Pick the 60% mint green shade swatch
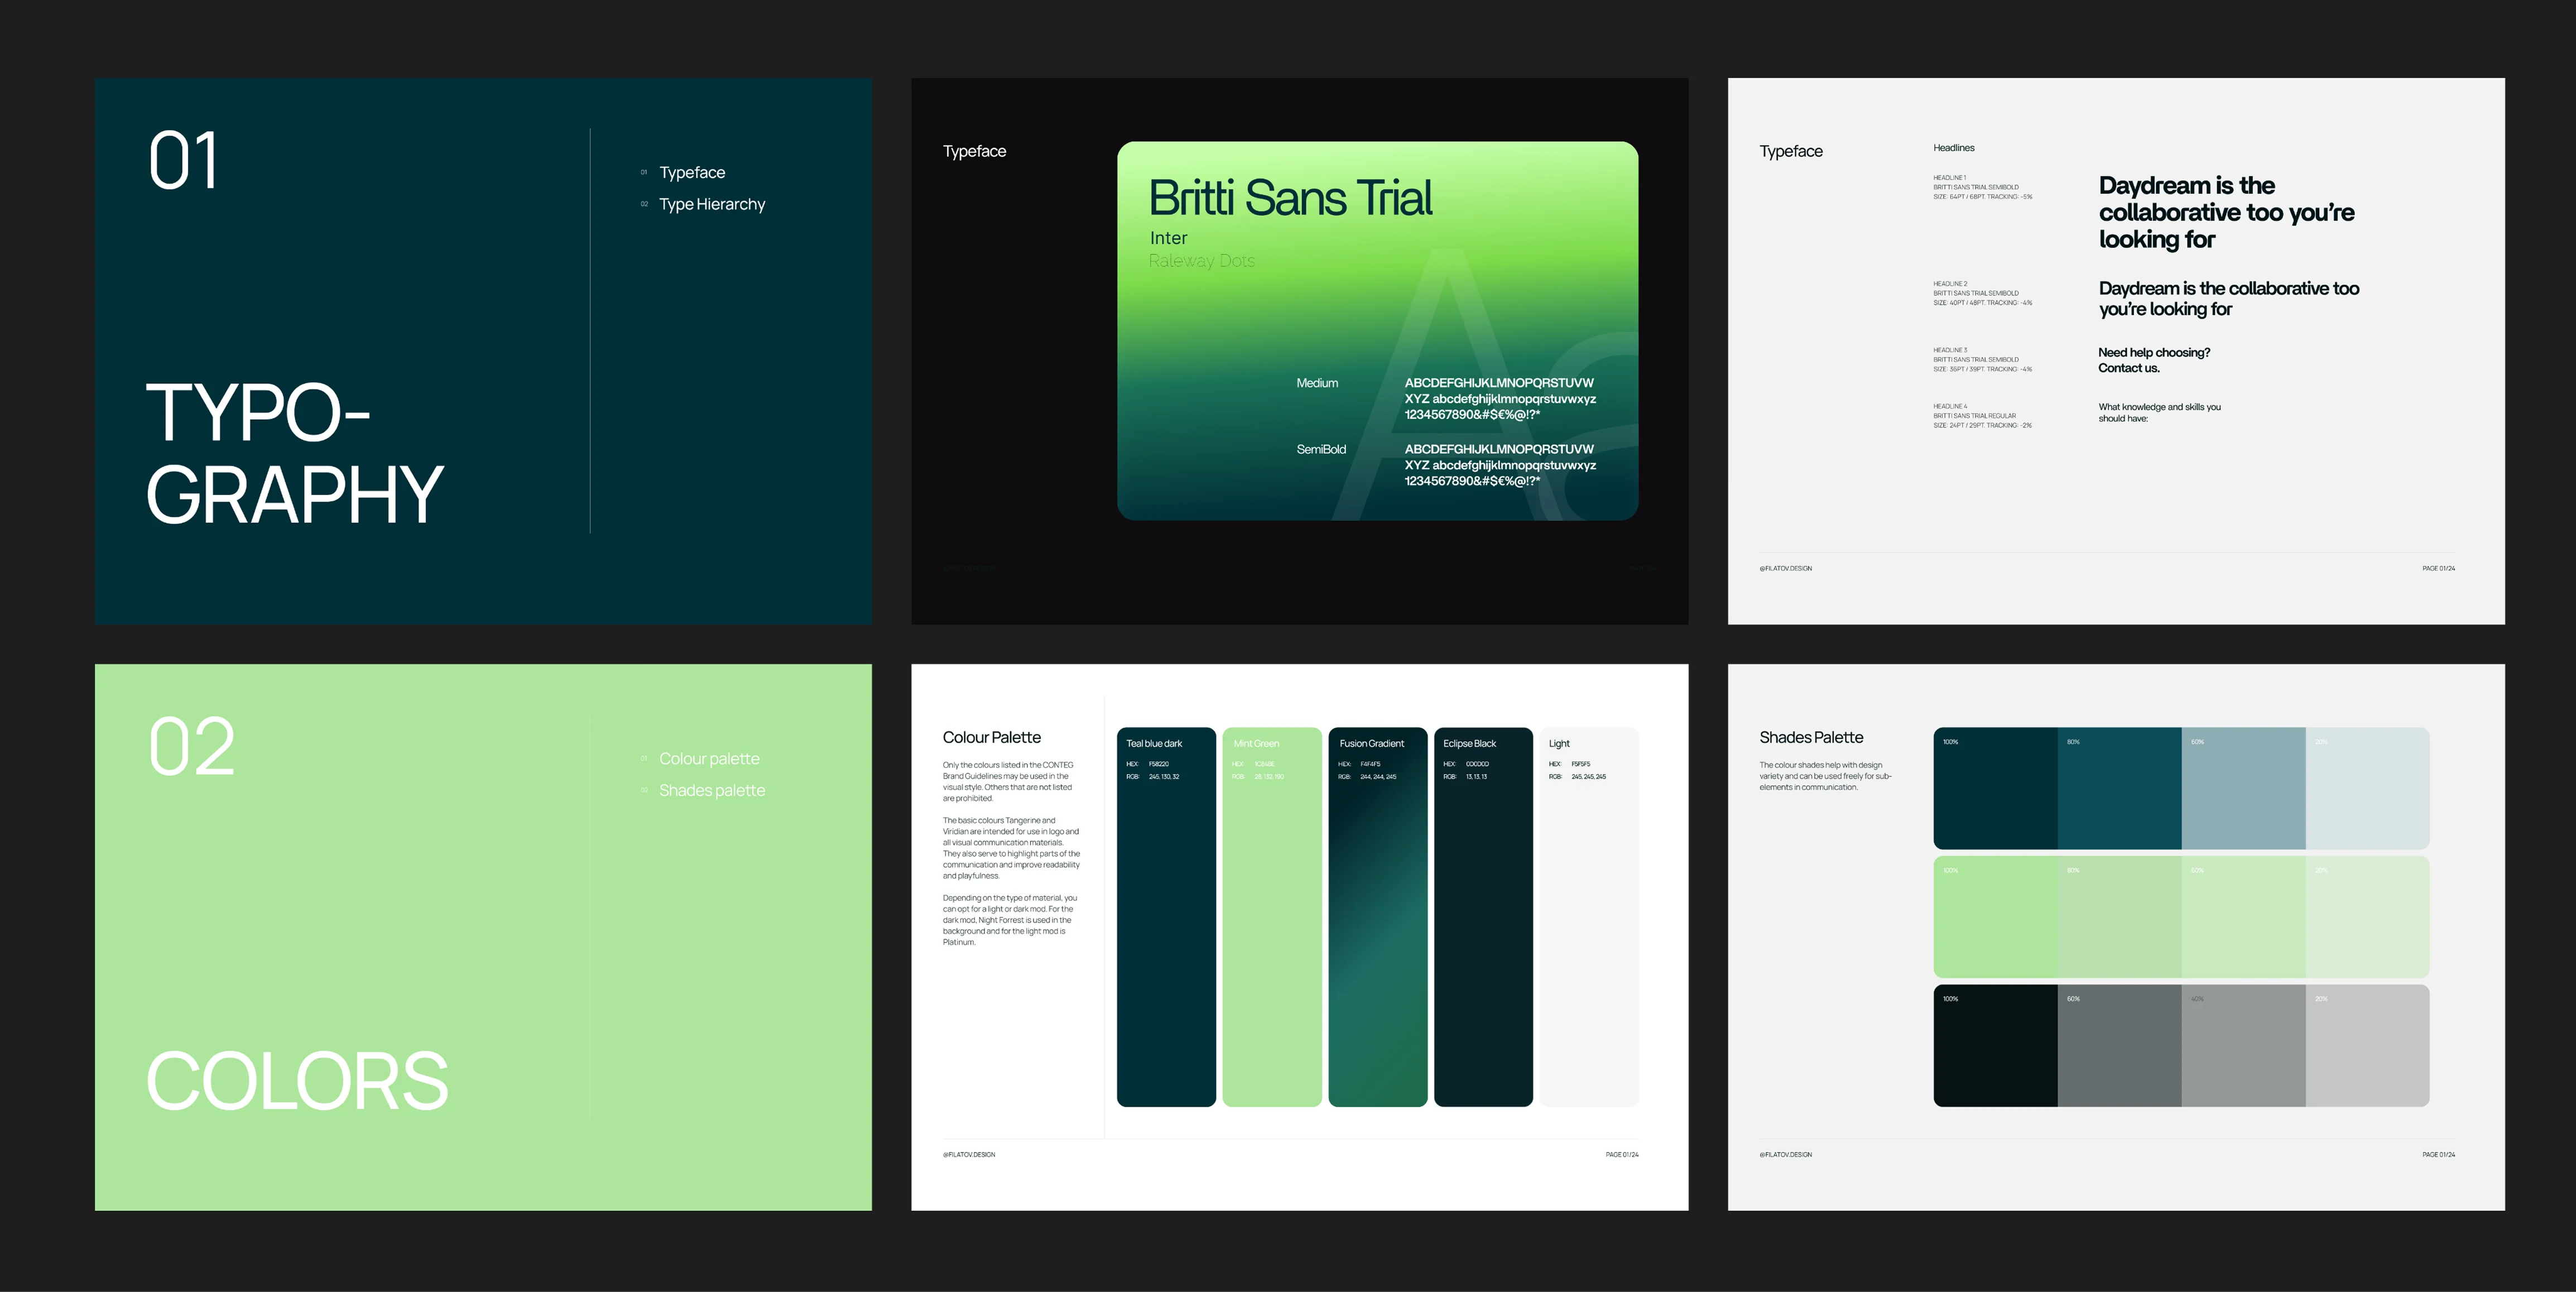 2243,916
